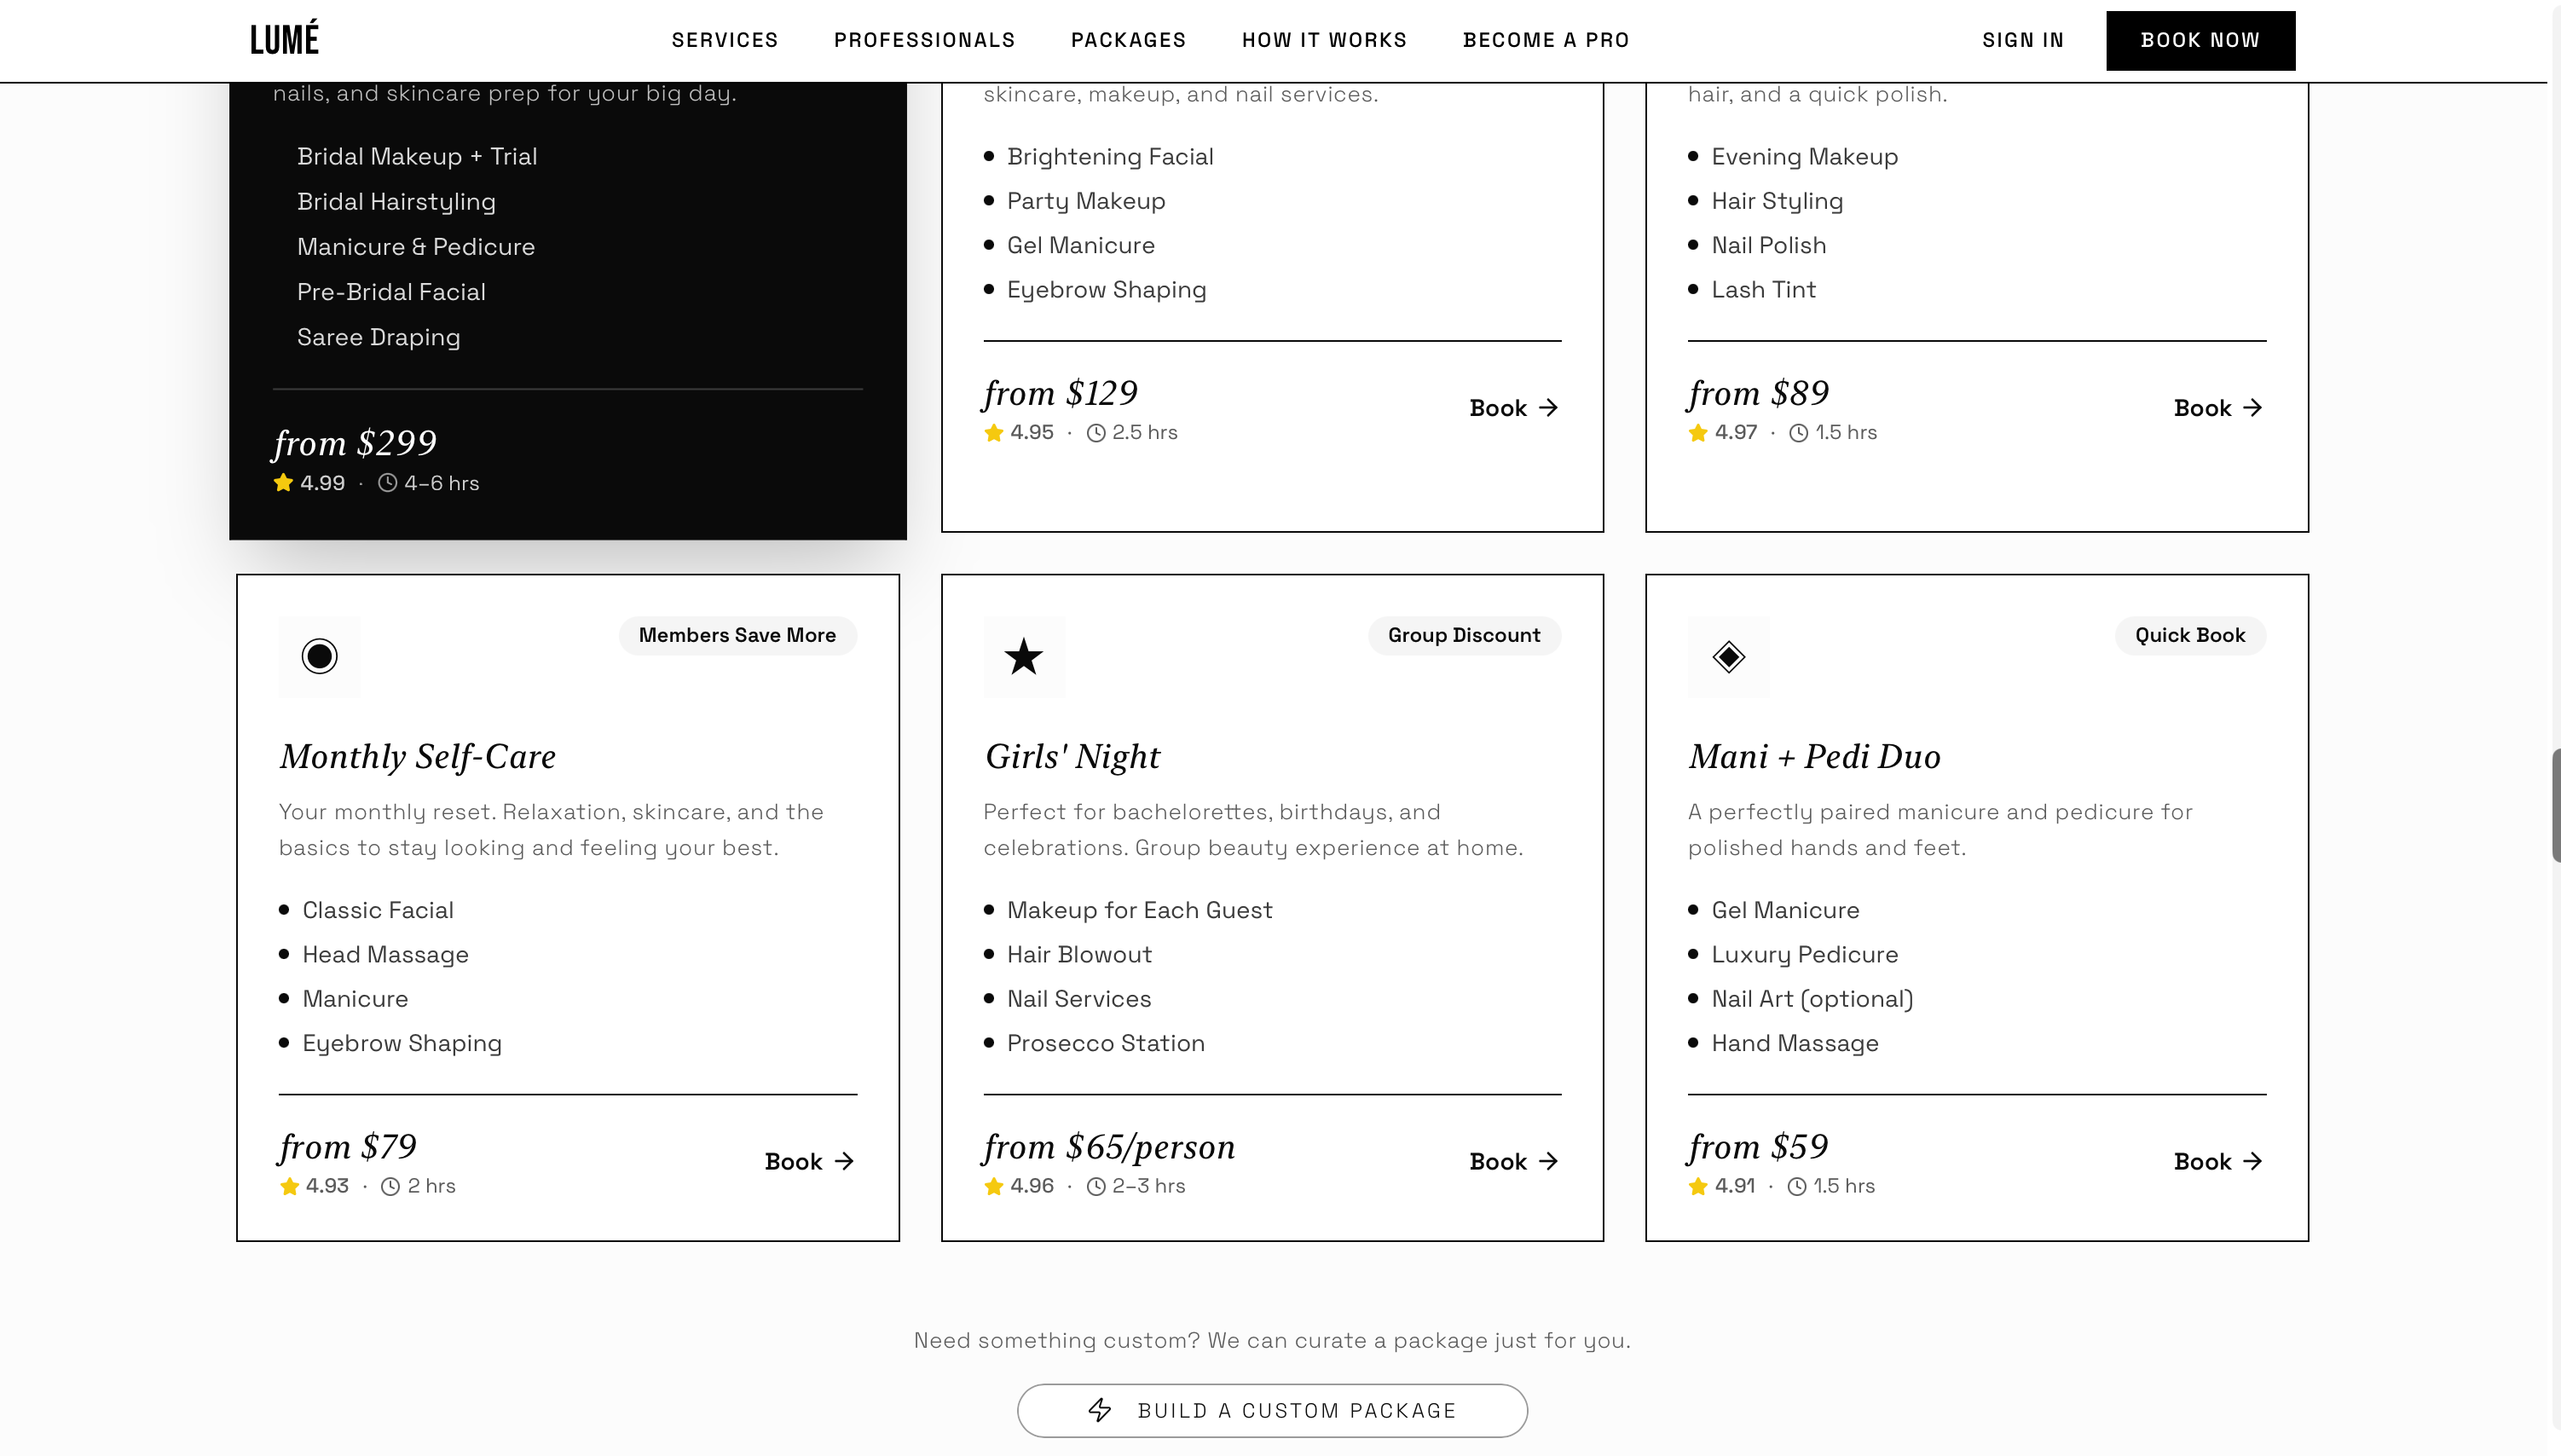This screenshot has width=2561, height=1456.
Task: Click the clock icon beside 2.5 hrs
Action: 1096,433
